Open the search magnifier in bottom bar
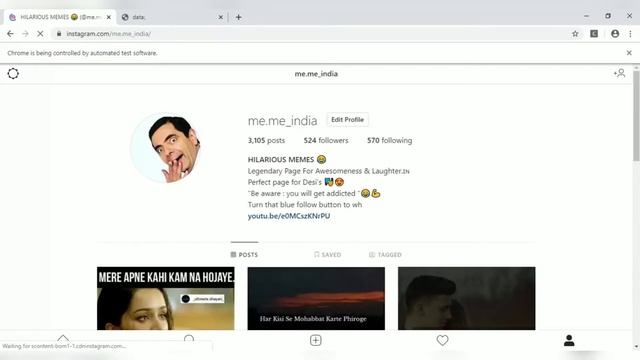This screenshot has width=640, height=360. point(189,339)
